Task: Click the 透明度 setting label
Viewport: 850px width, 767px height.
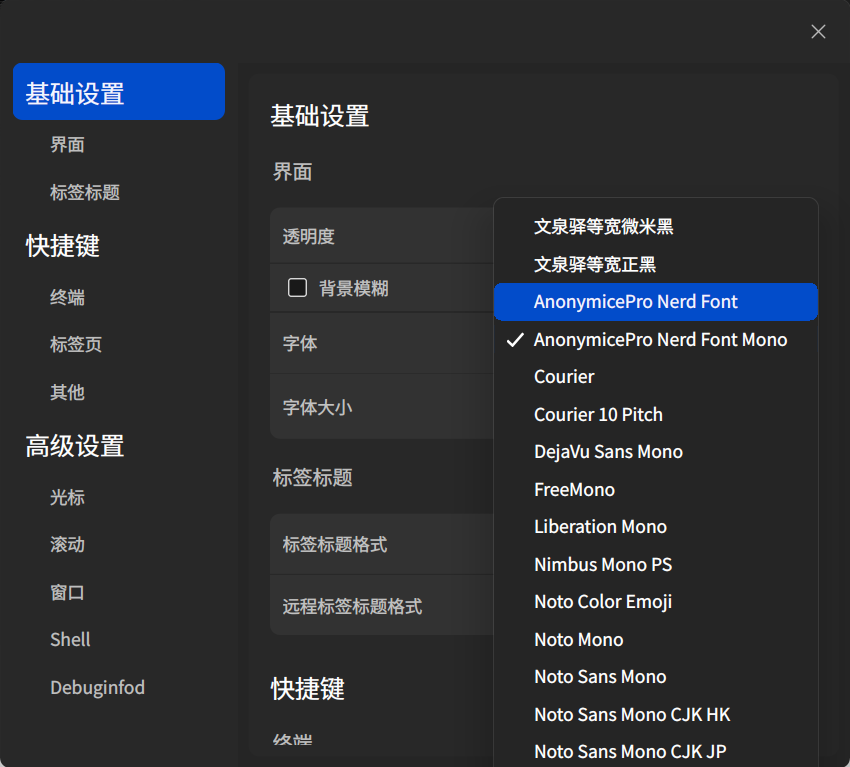Action: click(x=308, y=236)
